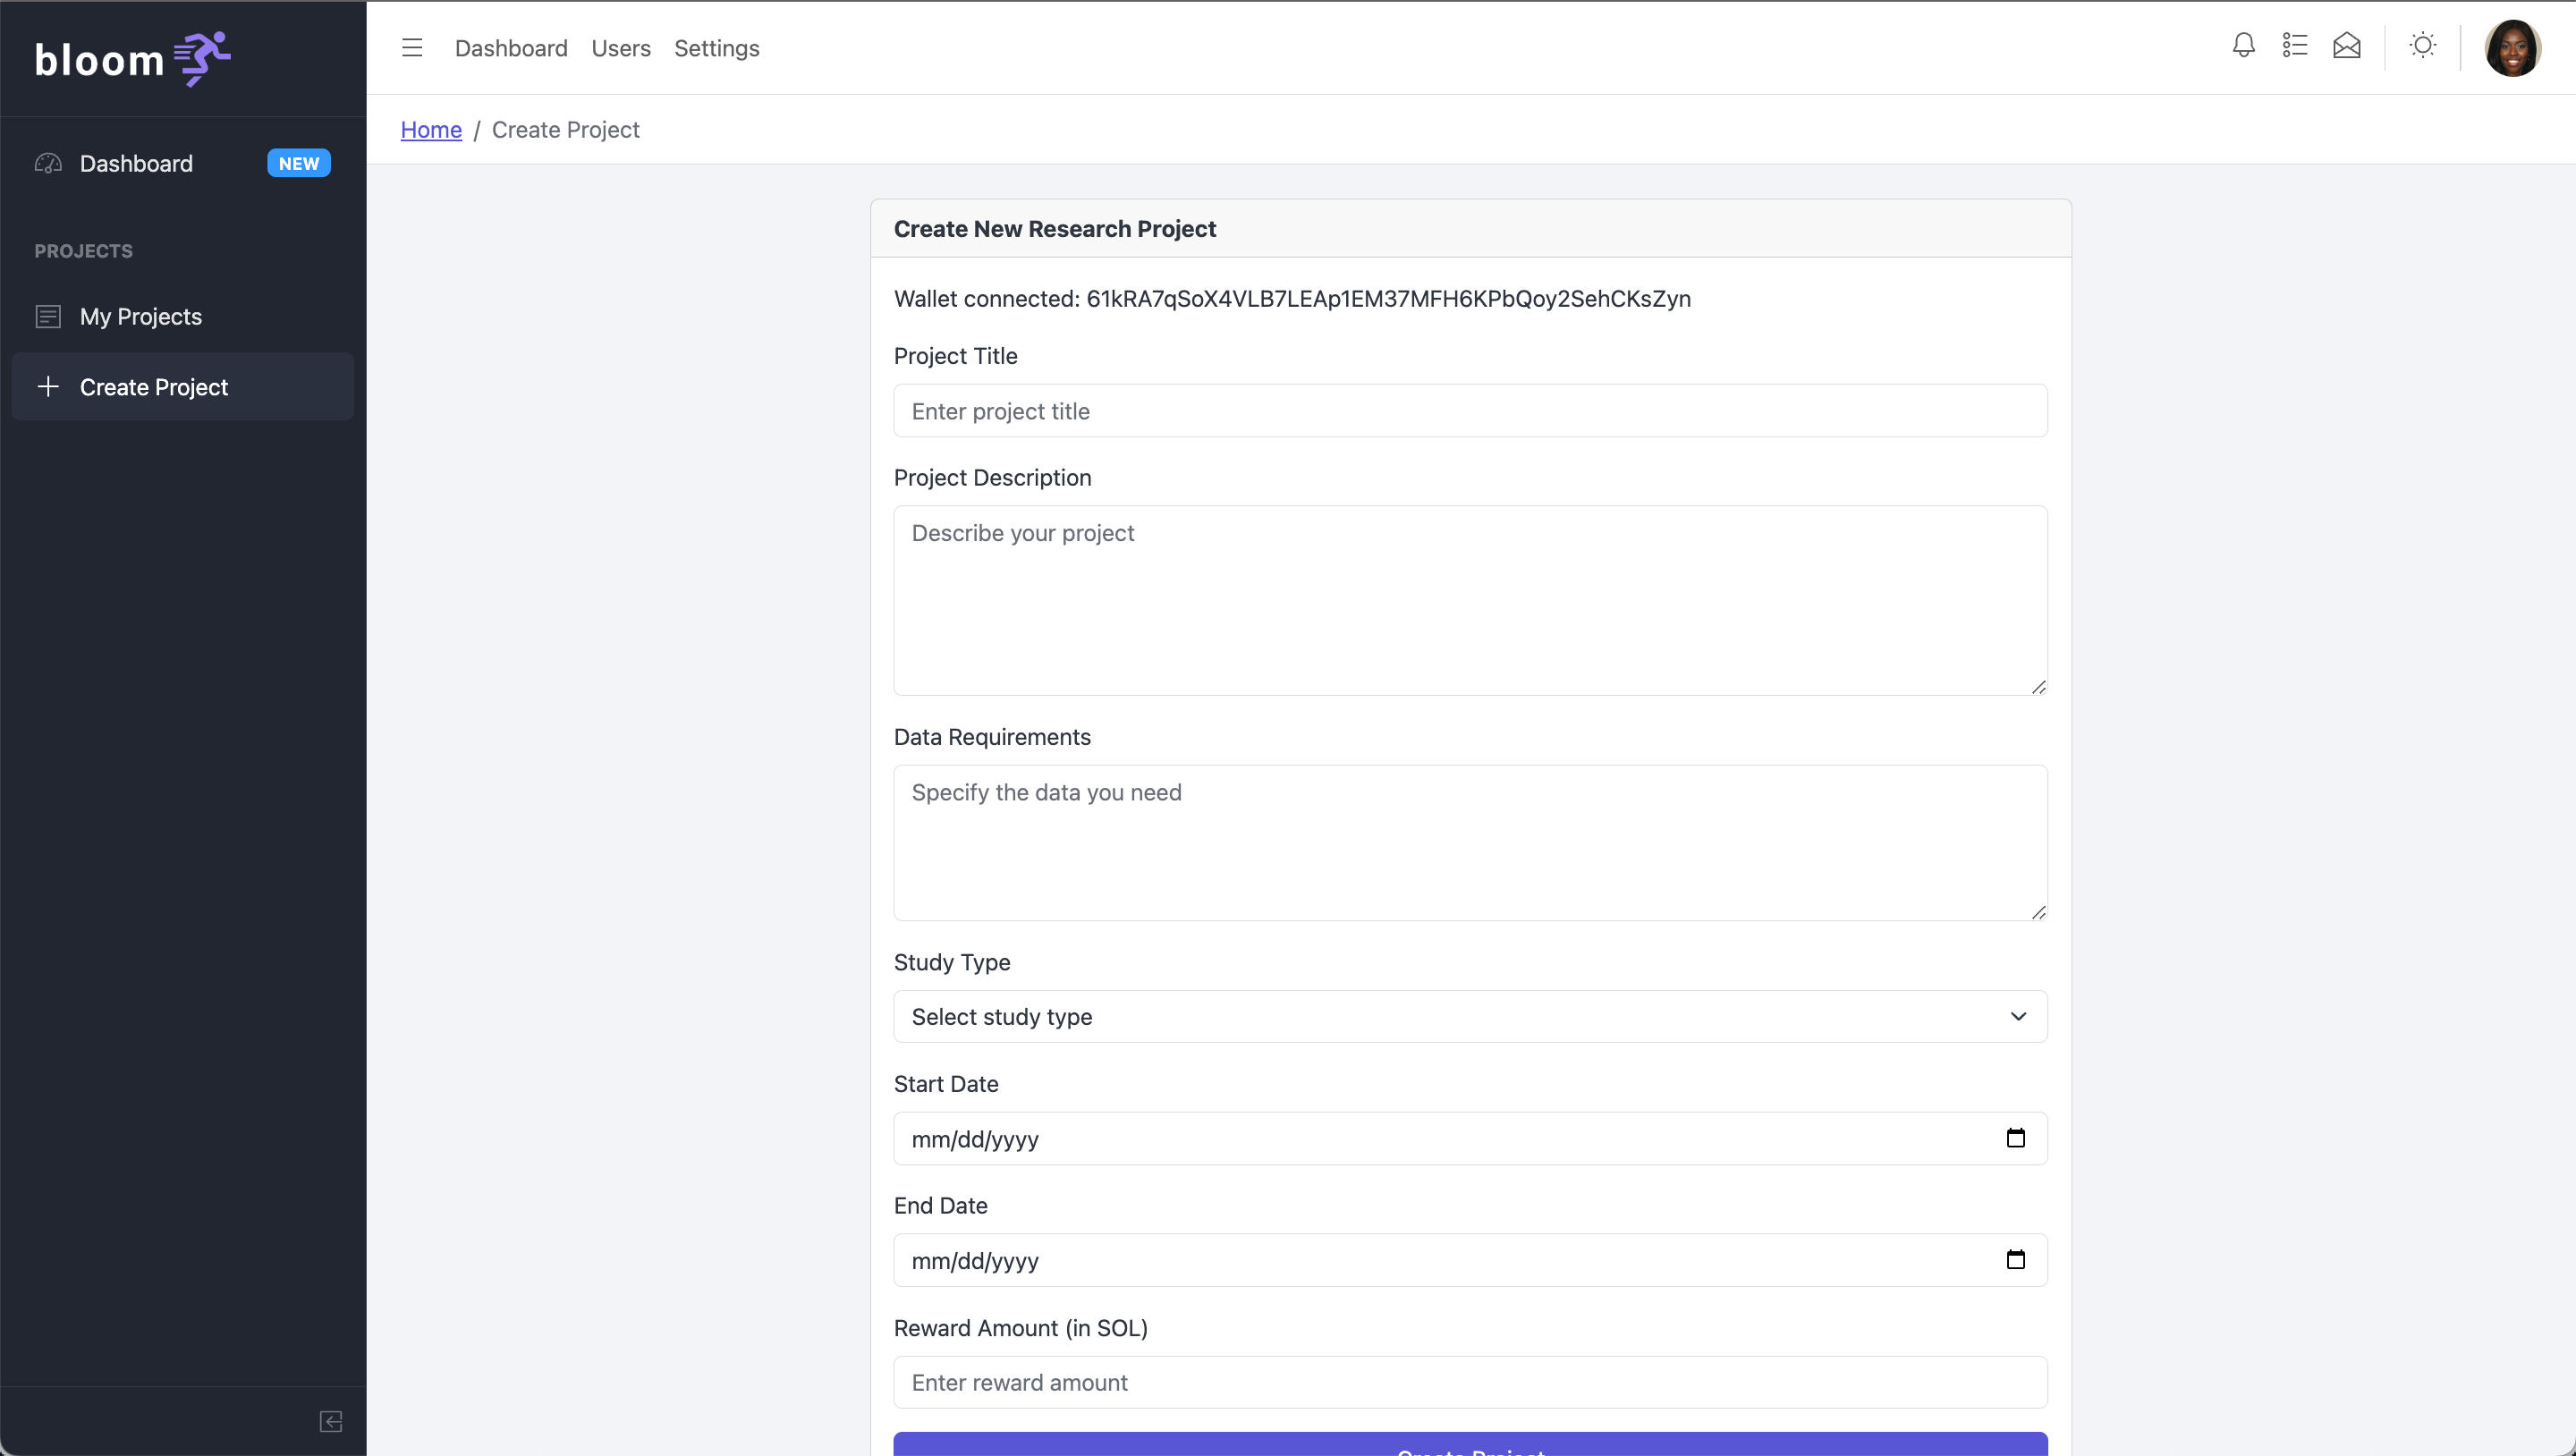Click the Enter reward amount field

pyautogui.click(x=1470, y=1382)
